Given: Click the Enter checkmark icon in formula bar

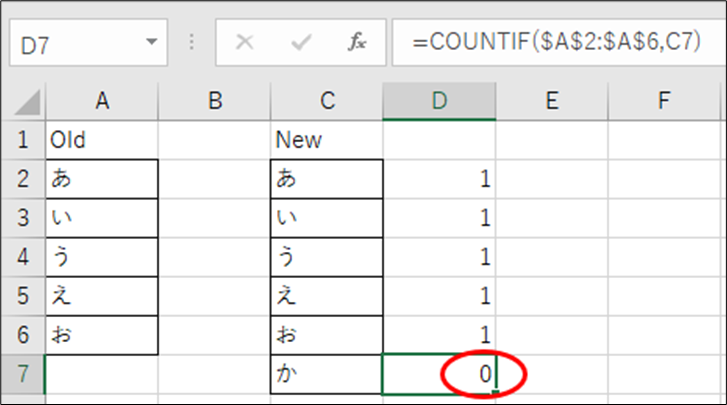Looking at the screenshot, I should coord(301,43).
